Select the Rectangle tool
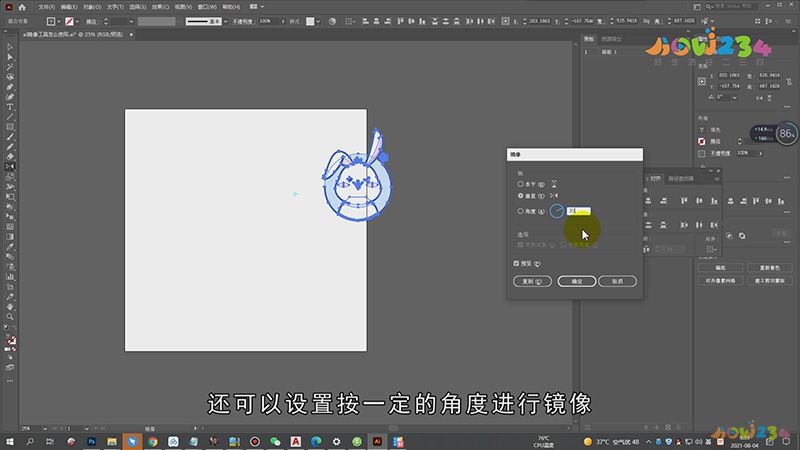This screenshot has height=450, width=800. (10, 127)
